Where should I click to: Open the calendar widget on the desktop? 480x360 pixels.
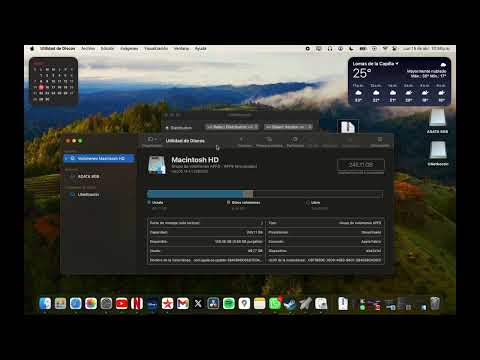point(54,81)
